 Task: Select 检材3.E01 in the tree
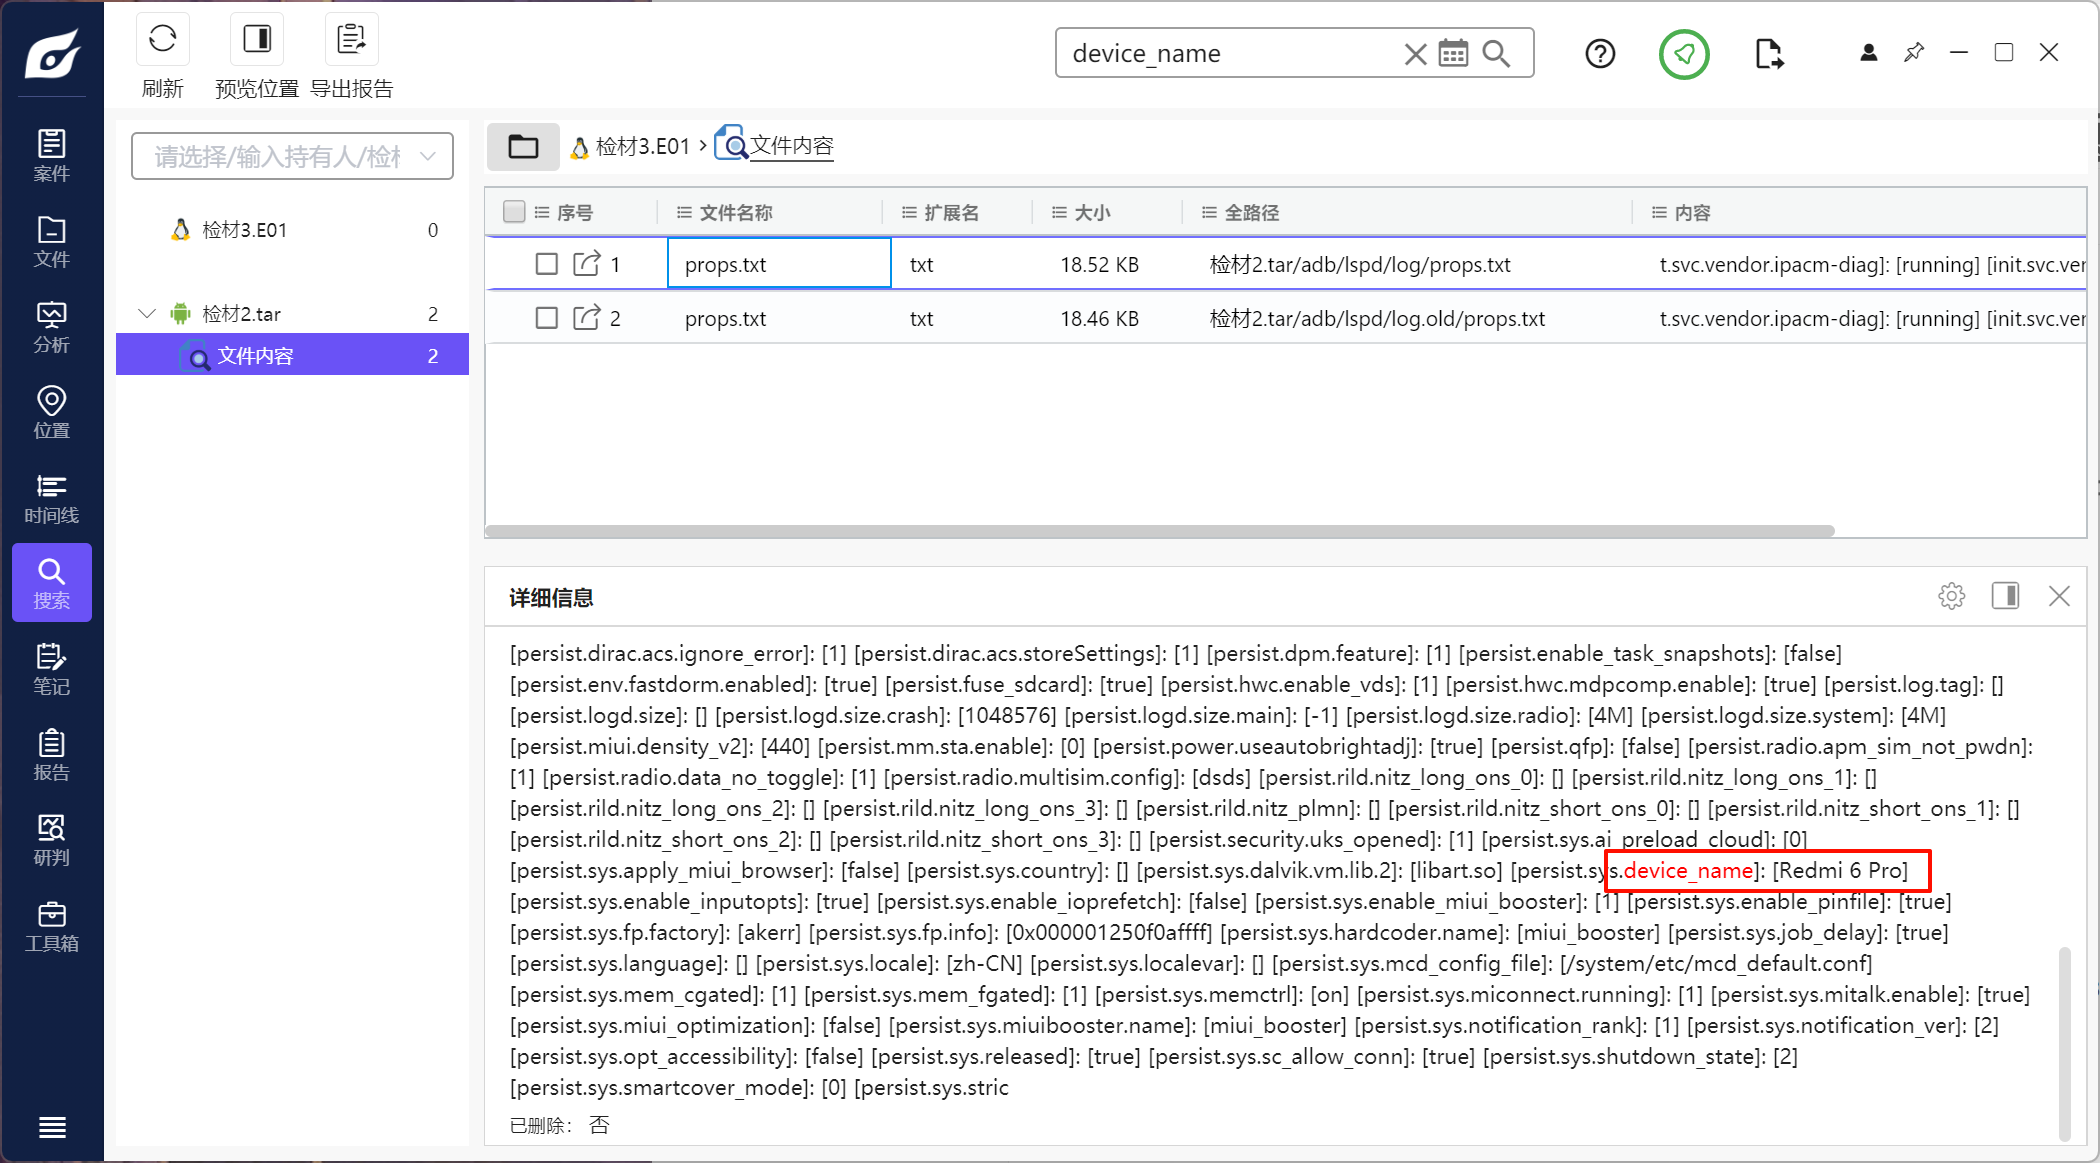[292, 230]
